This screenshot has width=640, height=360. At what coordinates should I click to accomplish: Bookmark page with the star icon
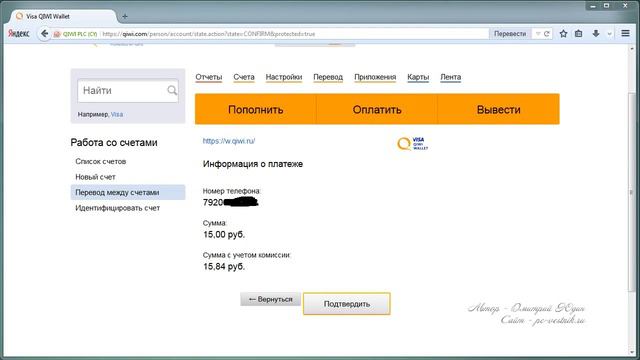point(563,34)
